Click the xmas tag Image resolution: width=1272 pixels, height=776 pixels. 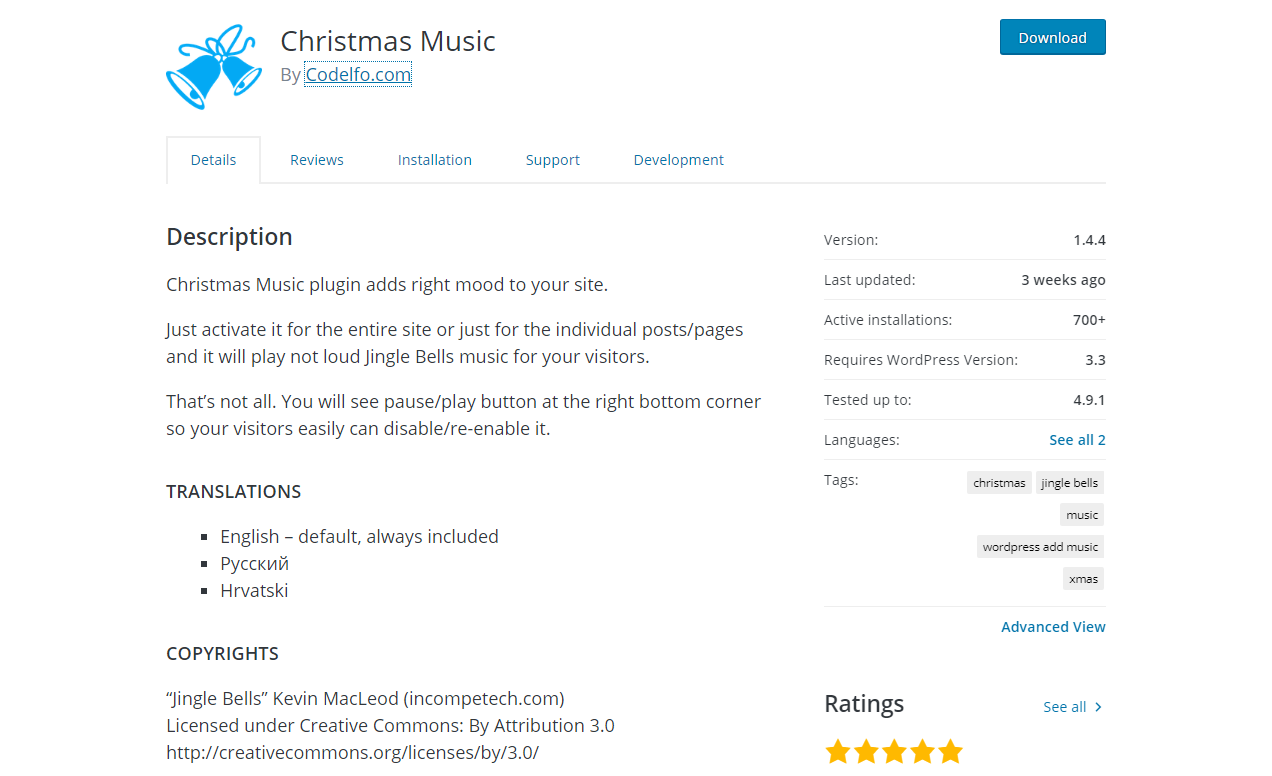click(x=1083, y=579)
